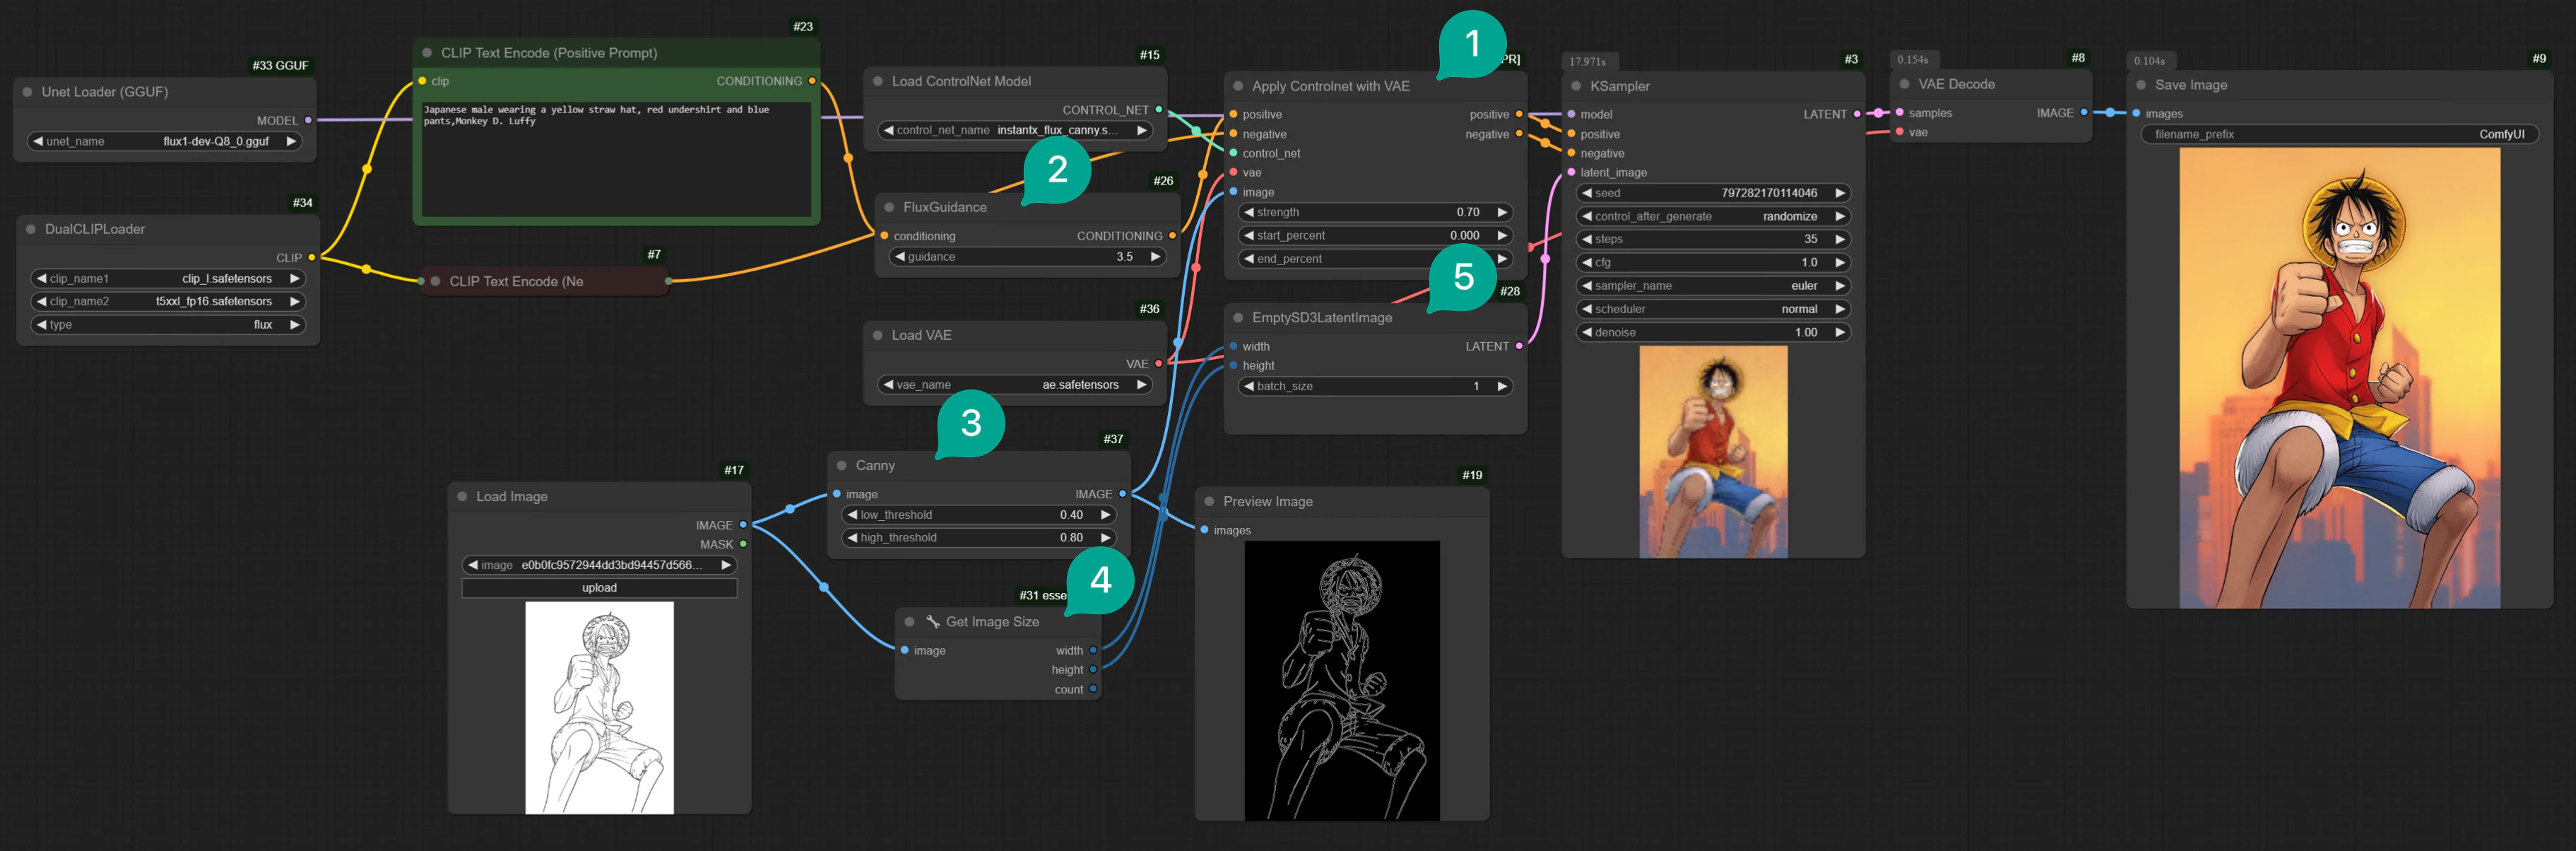Image resolution: width=2576 pixels, height=851 pixels.
Task: Increase guidance using the right arrow
Action: tap(1155, 257)
